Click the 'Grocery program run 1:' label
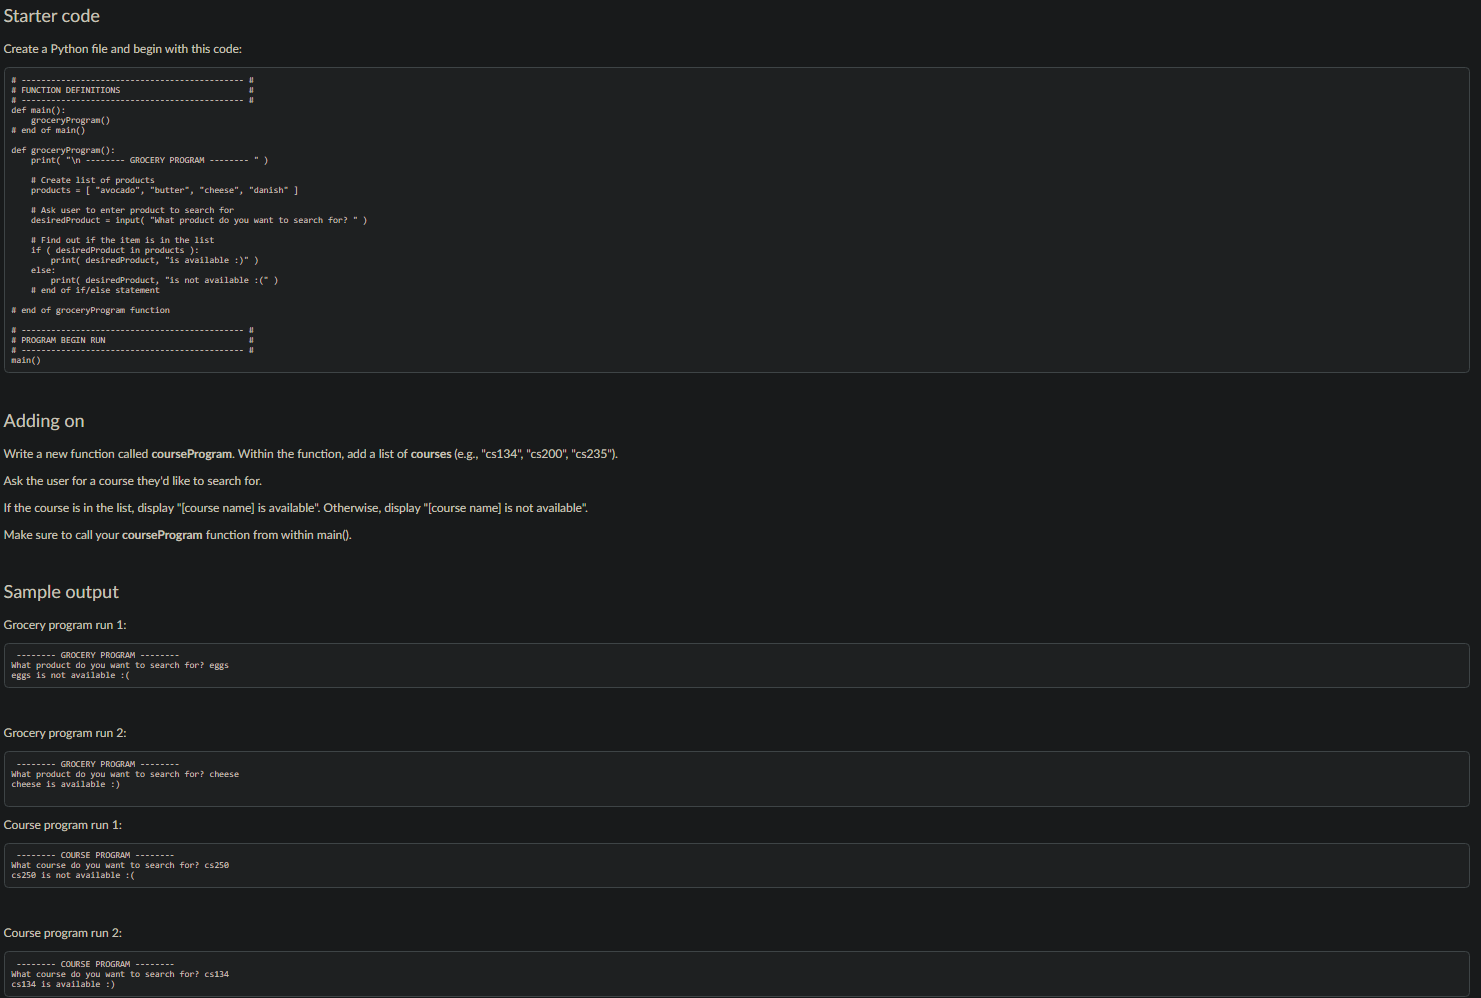1481x998 pixels. tap(65, 625)
